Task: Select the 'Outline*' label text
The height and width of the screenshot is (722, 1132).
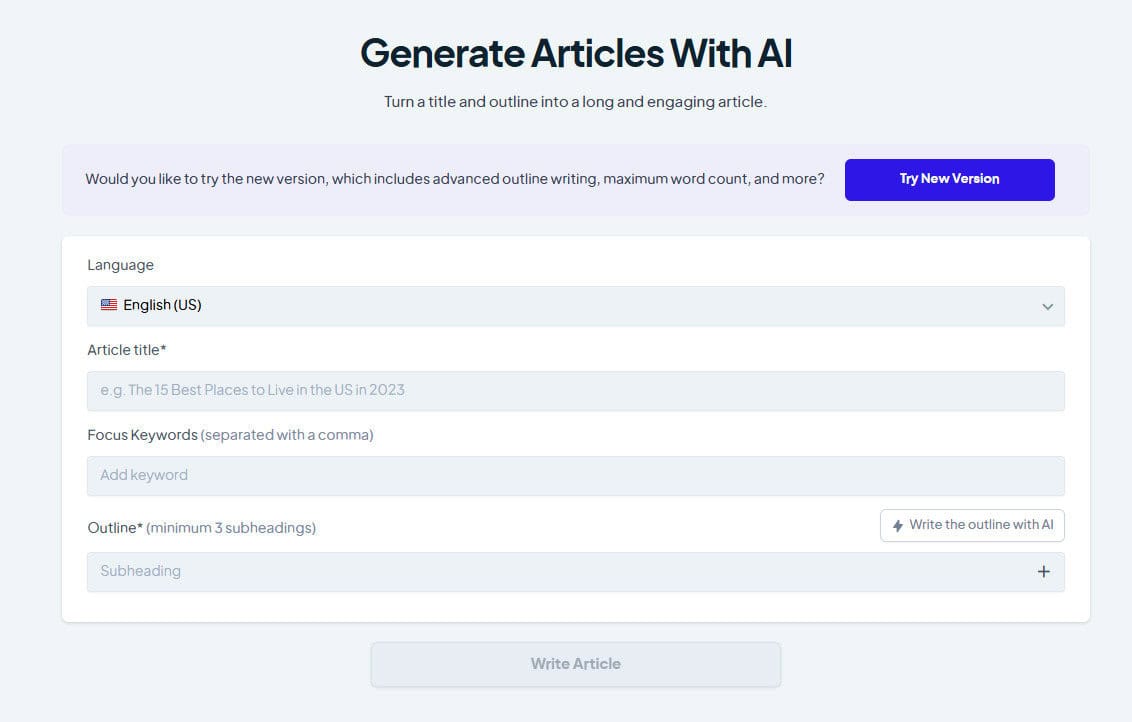Action: pos(114,527)
